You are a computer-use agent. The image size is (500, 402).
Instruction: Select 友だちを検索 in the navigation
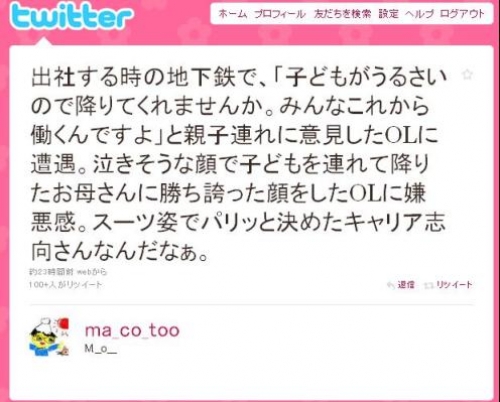coord(342,14)
